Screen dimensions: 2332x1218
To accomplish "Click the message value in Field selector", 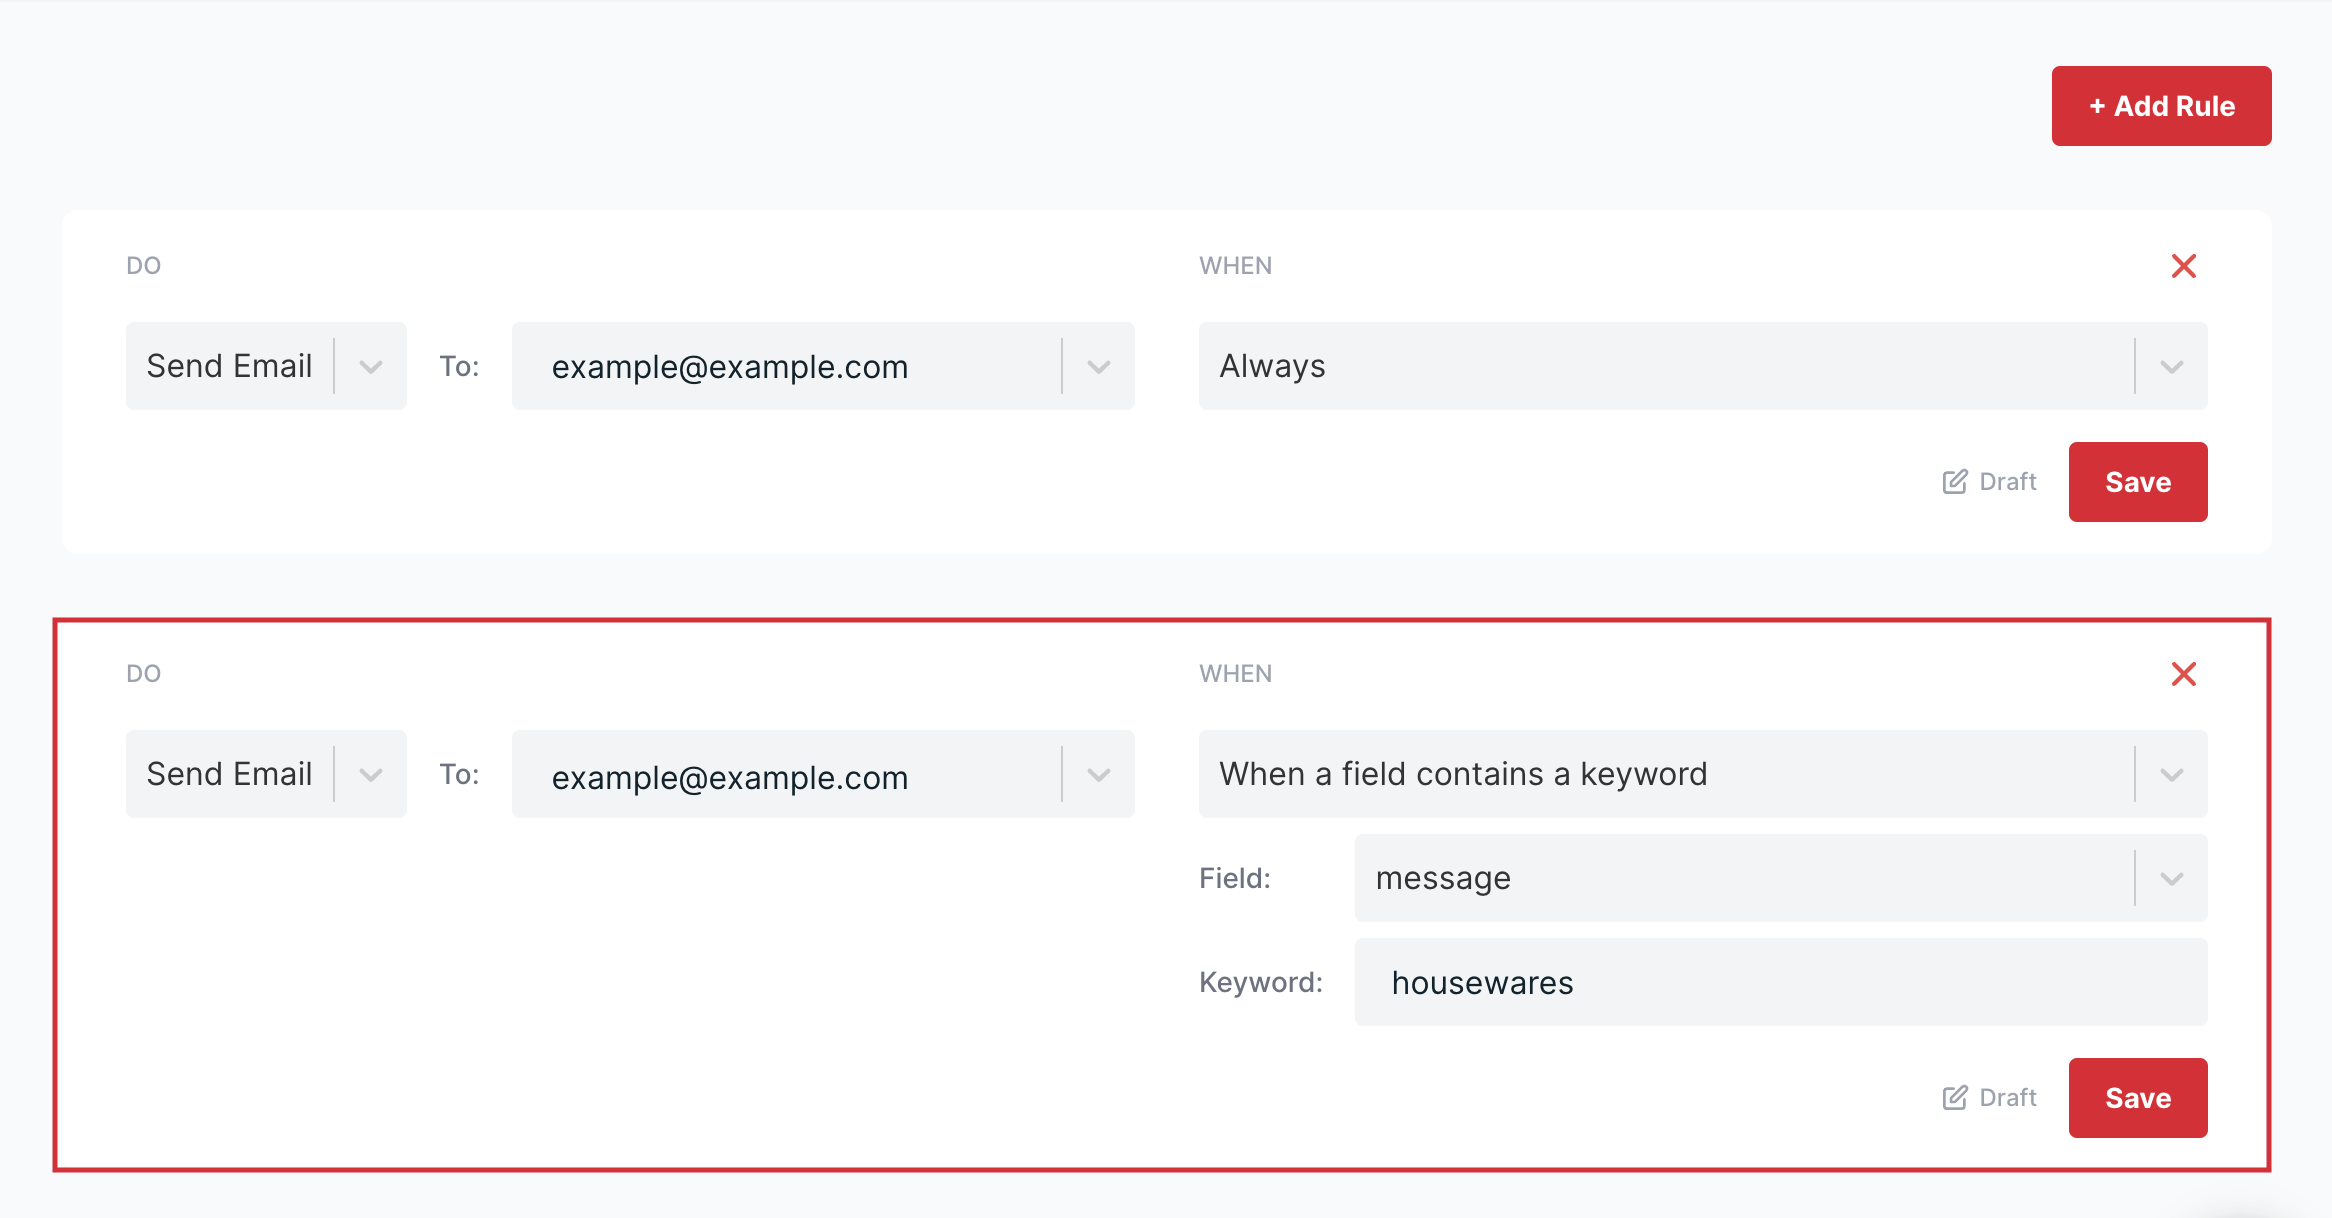I will [1443, 878].
